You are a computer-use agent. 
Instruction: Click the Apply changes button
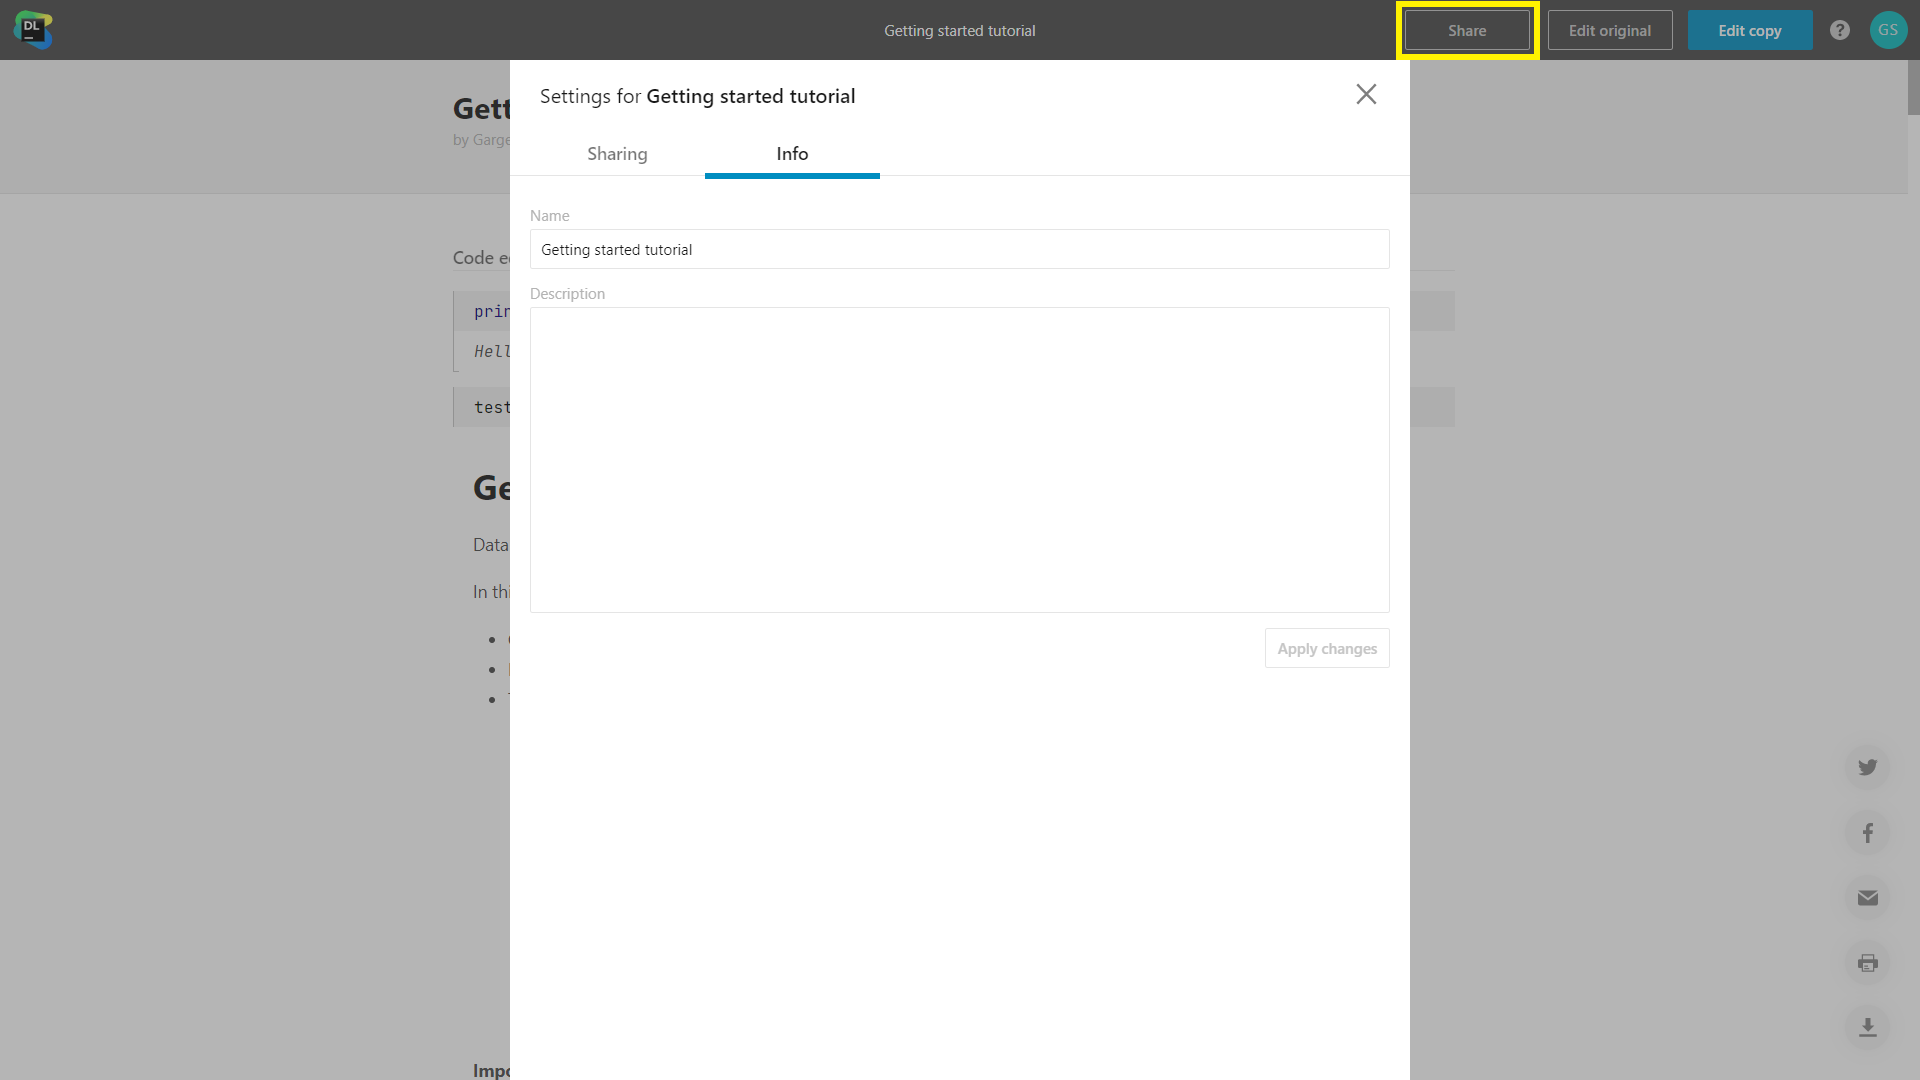click(x=1327, y=647)
